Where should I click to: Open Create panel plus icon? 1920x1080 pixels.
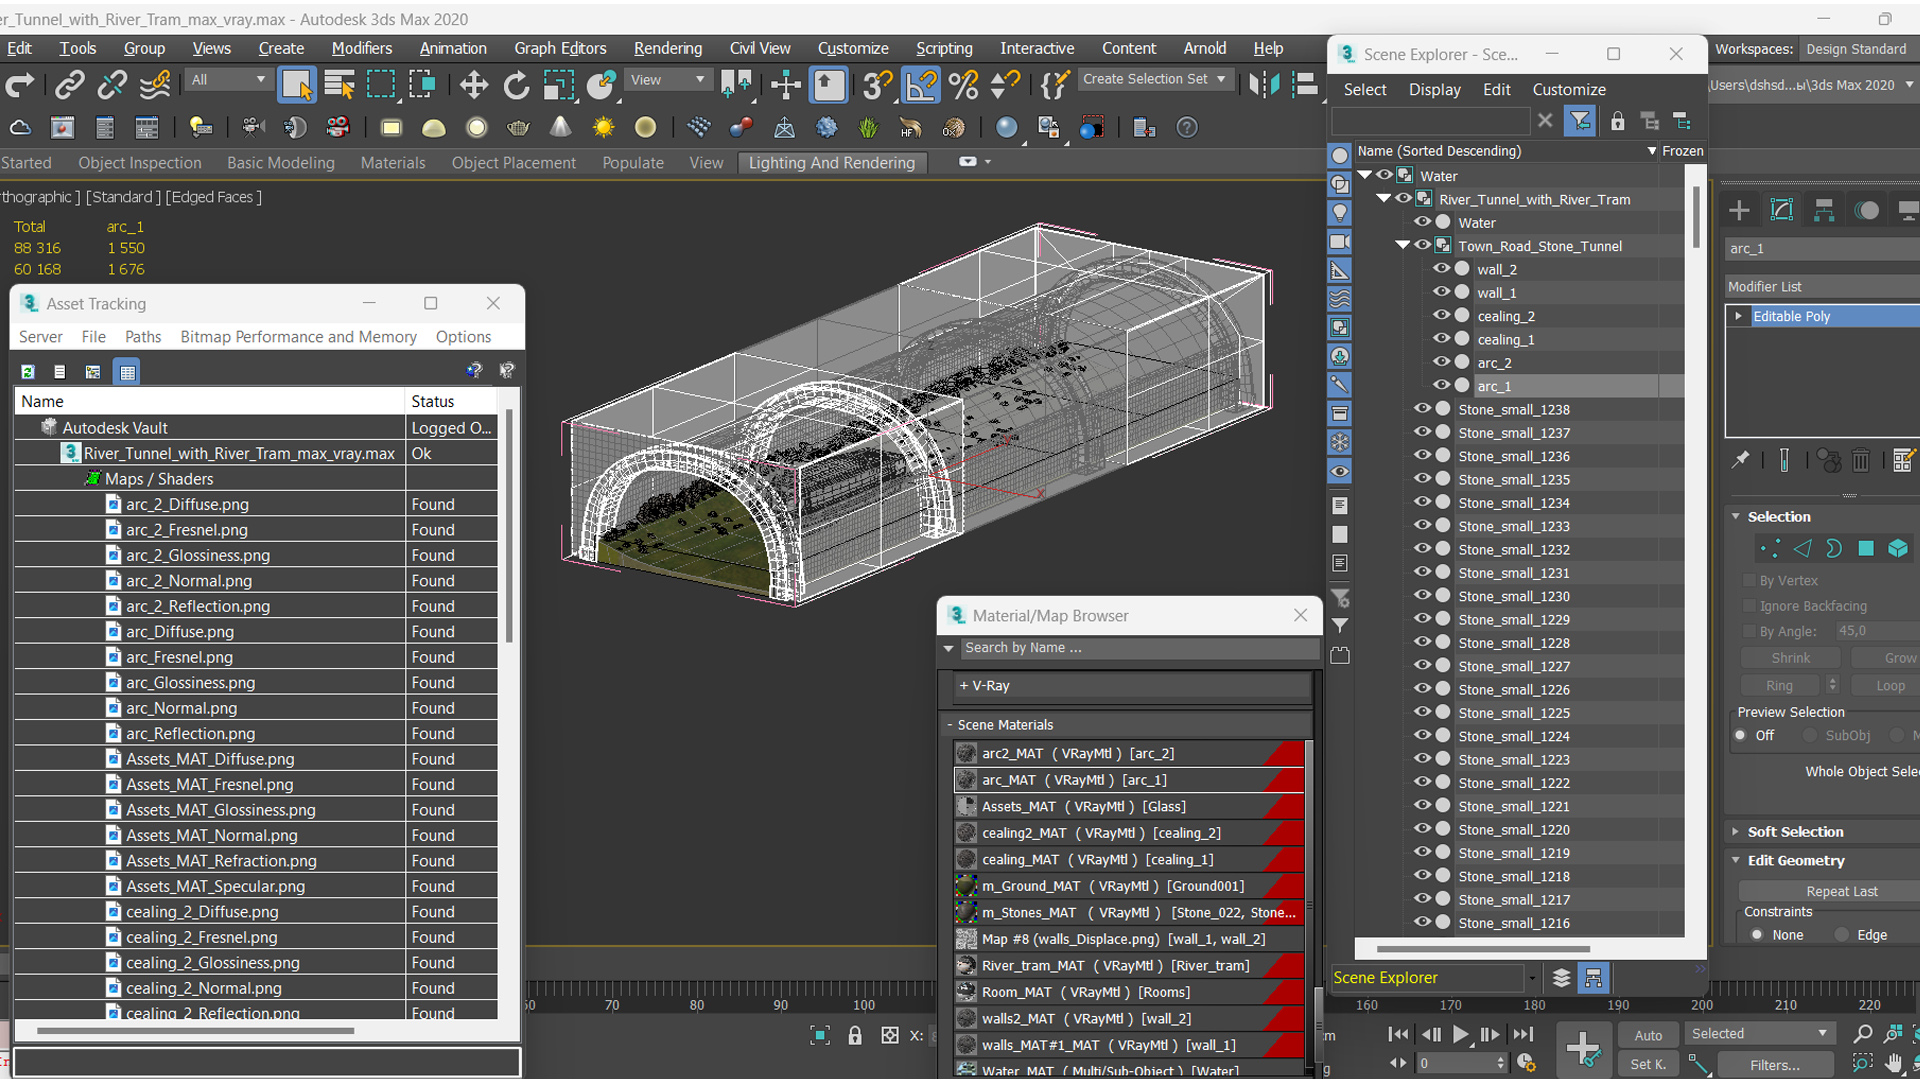coord(1739,210)
